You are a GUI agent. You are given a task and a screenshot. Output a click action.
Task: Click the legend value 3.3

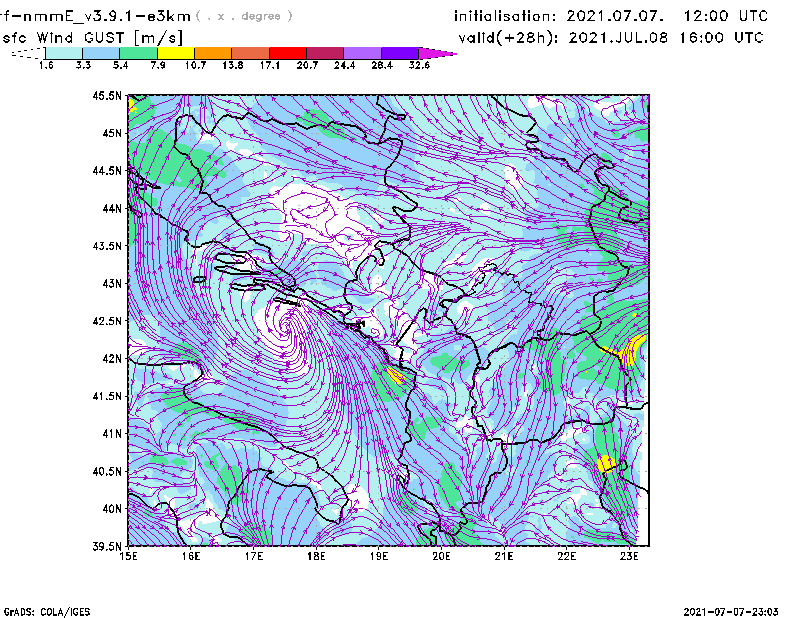click(83, 65)
